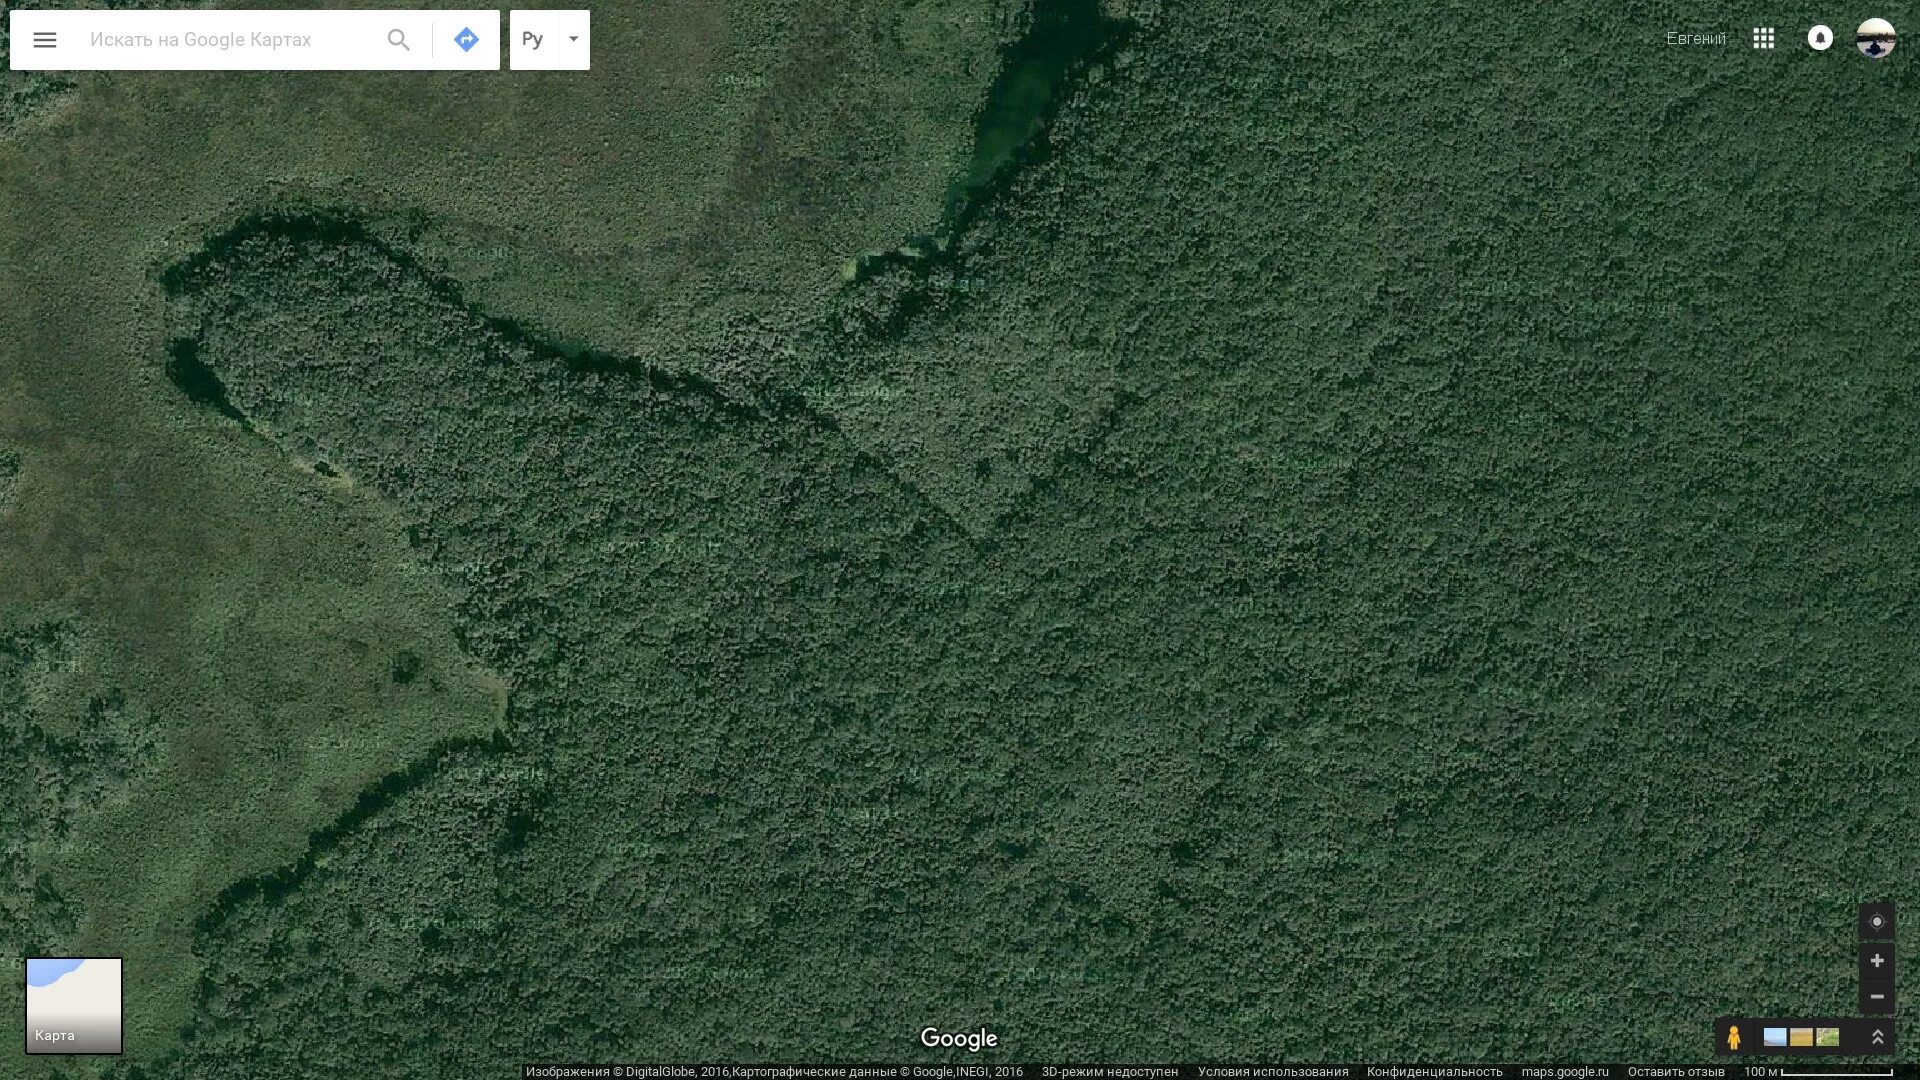The width and height of the screenshot is (1920, 1080).
Task: Open Условия использования link
Action: (x=1273, y=1072)
